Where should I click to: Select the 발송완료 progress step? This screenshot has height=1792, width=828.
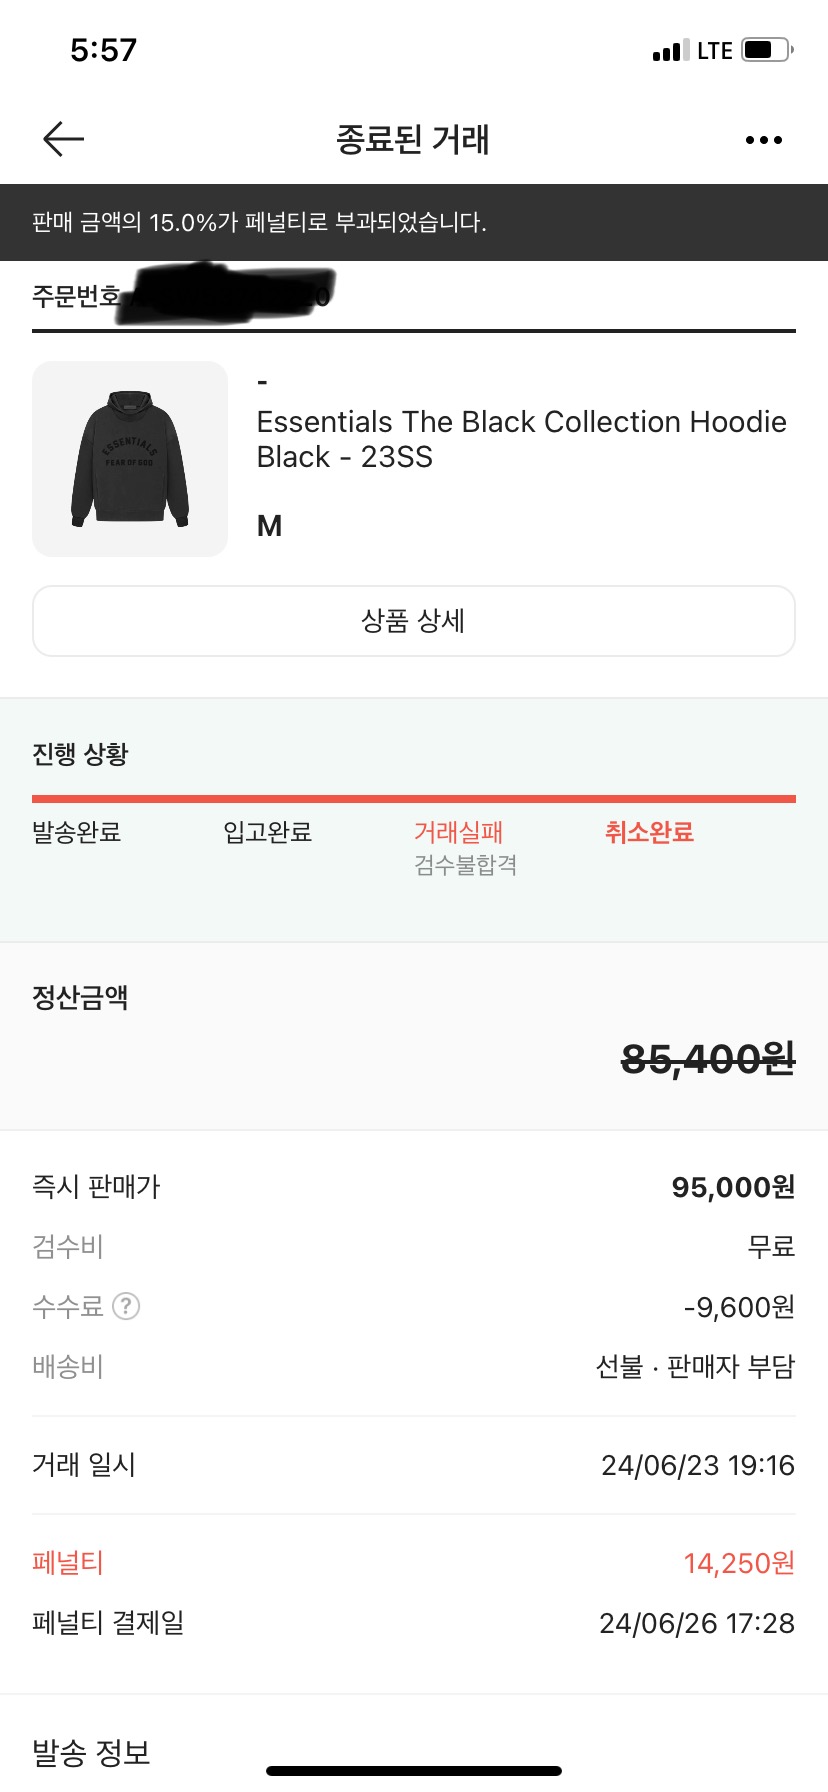[x=77, y=832]
